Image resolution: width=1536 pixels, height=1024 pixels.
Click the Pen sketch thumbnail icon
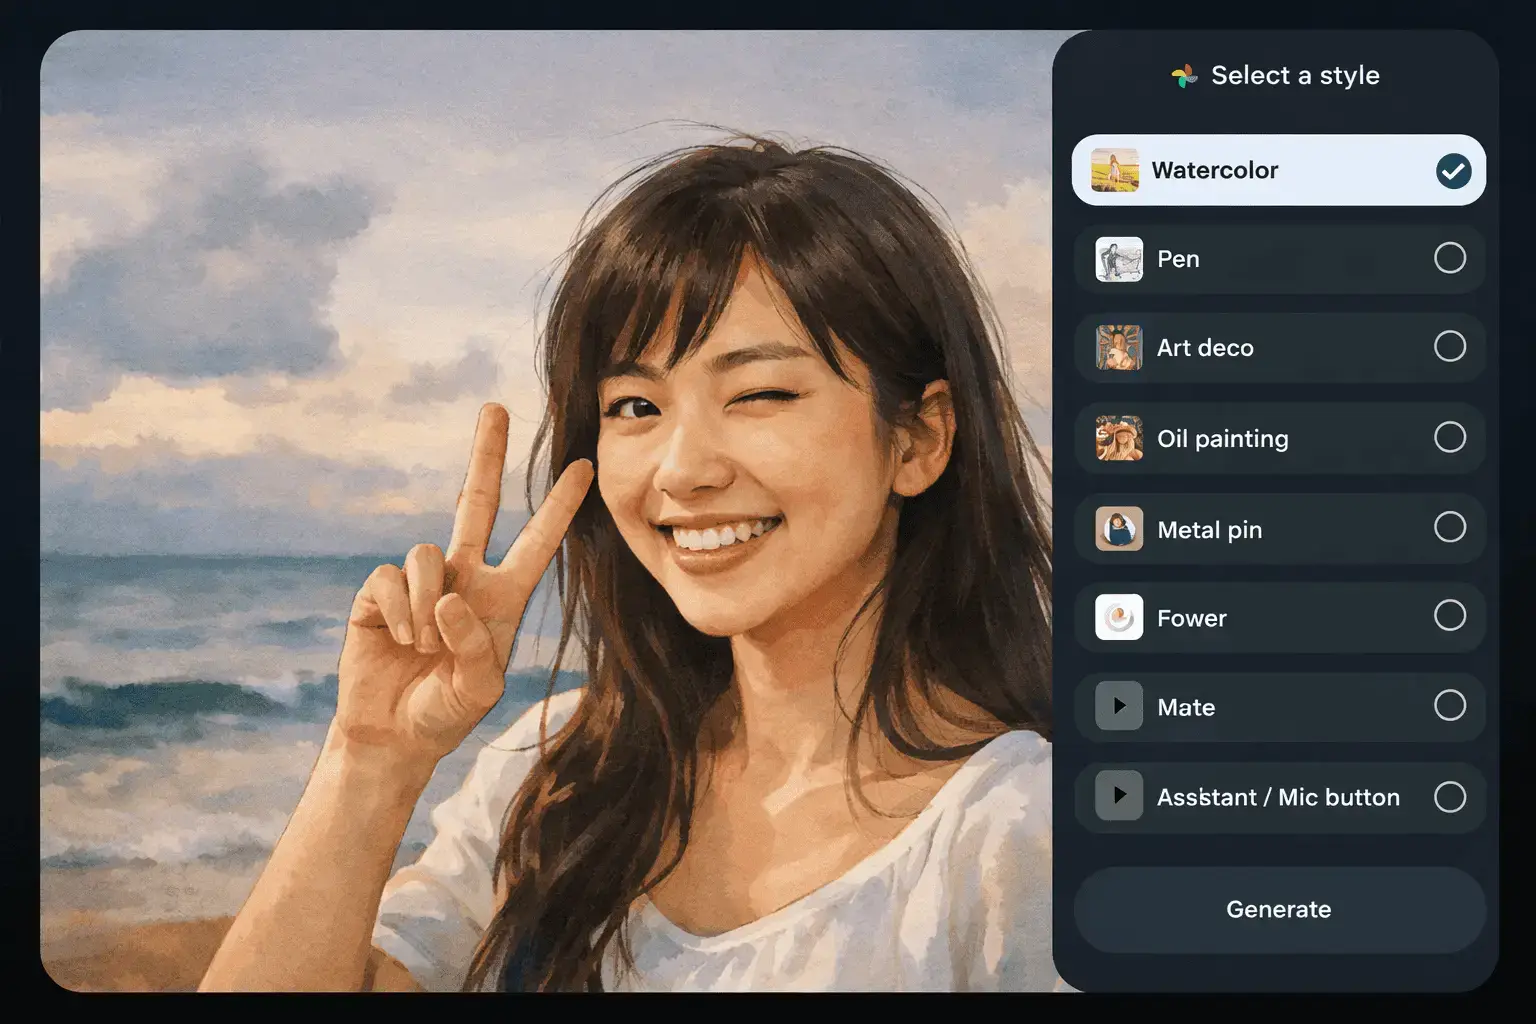coord(1119,259)
